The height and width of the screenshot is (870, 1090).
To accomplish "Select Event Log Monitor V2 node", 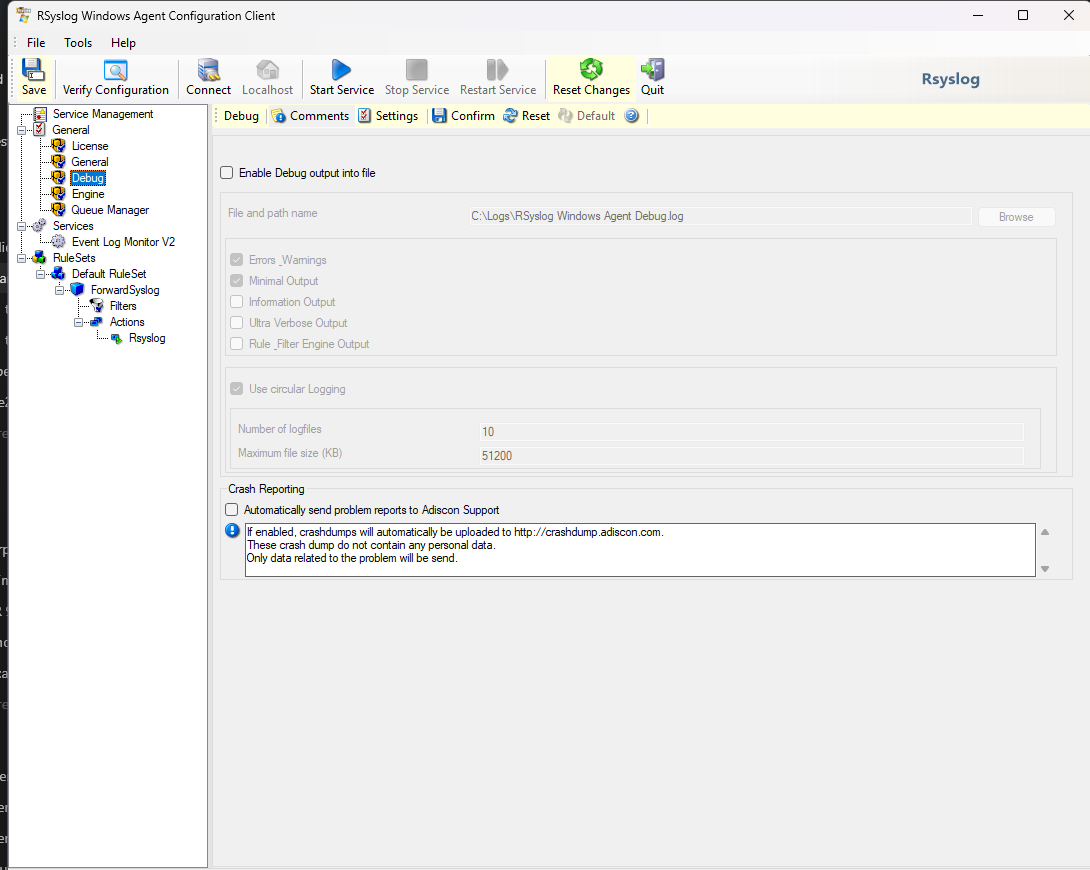I will point(123,242).
